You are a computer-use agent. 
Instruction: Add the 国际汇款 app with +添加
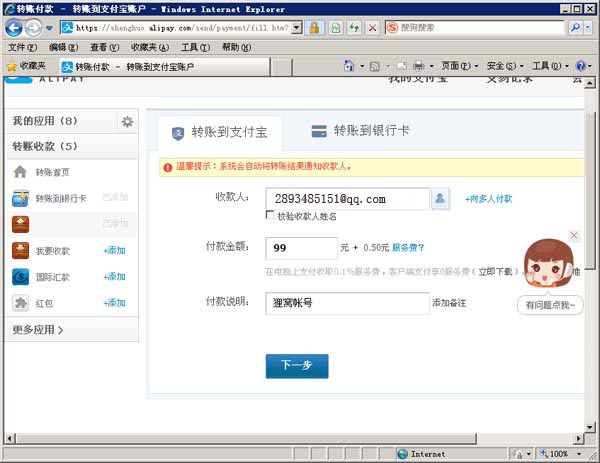pos(114,277)
